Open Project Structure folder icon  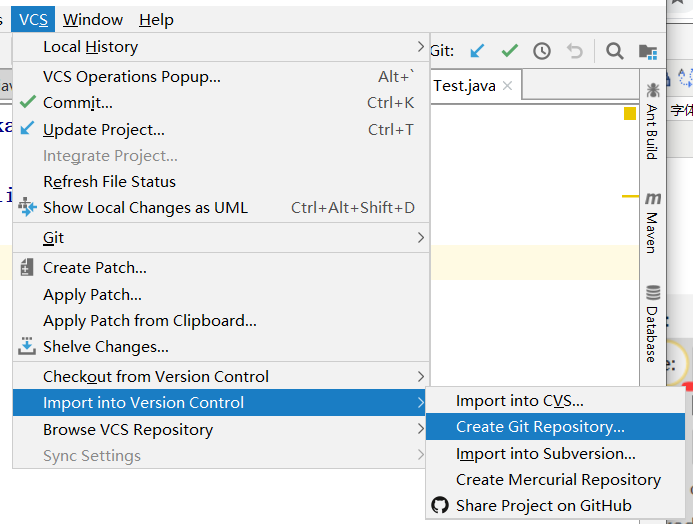648,52
